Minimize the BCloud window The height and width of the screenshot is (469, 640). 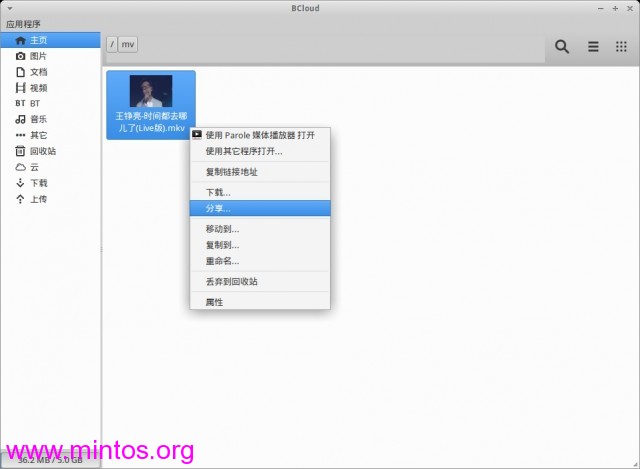coord(600,8)
